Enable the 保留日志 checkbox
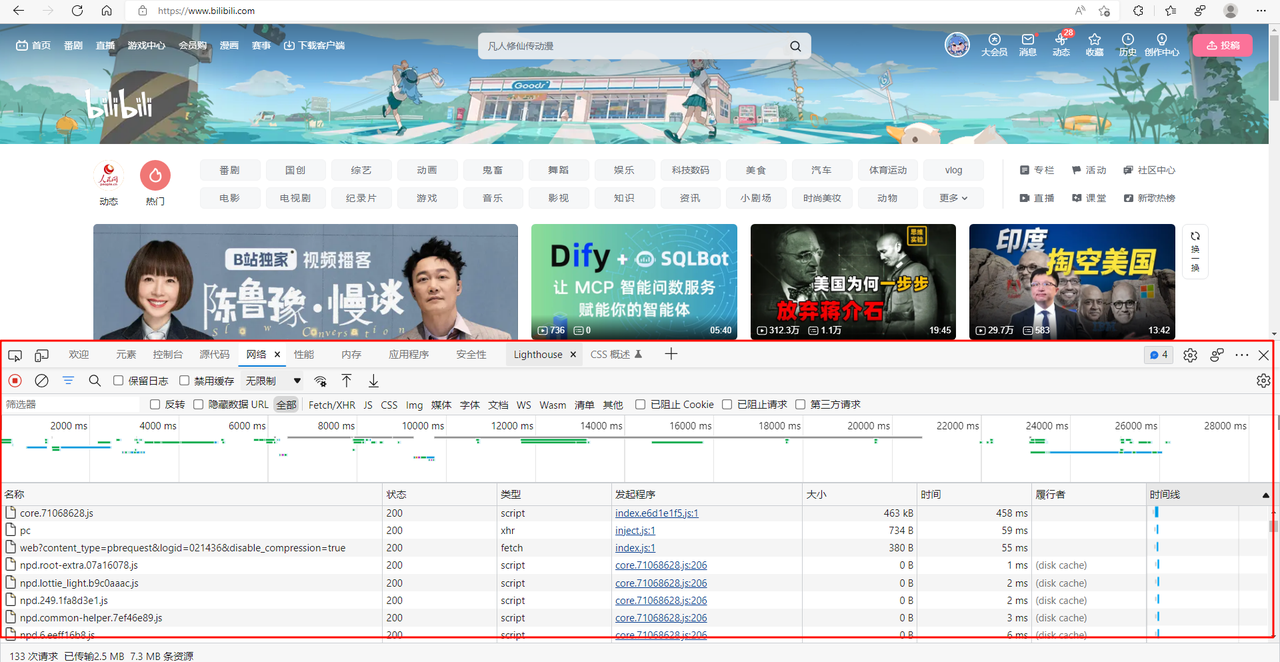The width and height of the screenshot is (1280, 662). pyautogui.click(x=119, y=381)
